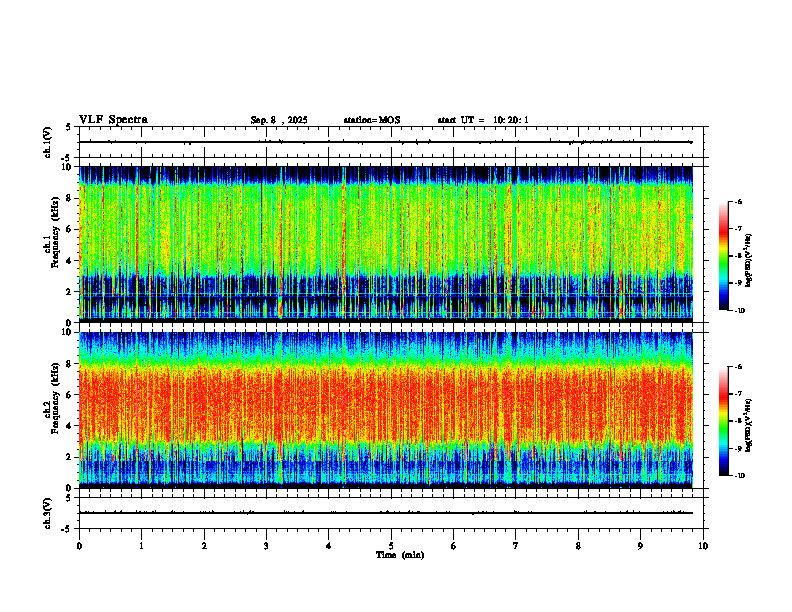Click the ch.1 colorbar log(PSD) unit label
The height and width of the screenshot is (612, 792).
[749, 261]
